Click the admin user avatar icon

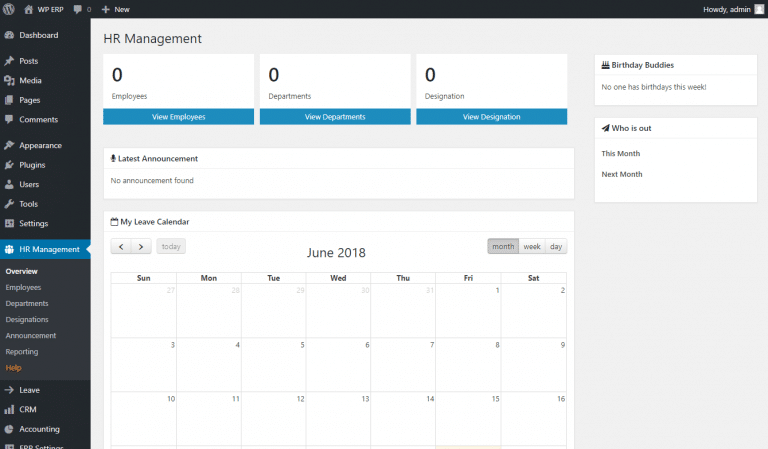(x=759, y=9)
